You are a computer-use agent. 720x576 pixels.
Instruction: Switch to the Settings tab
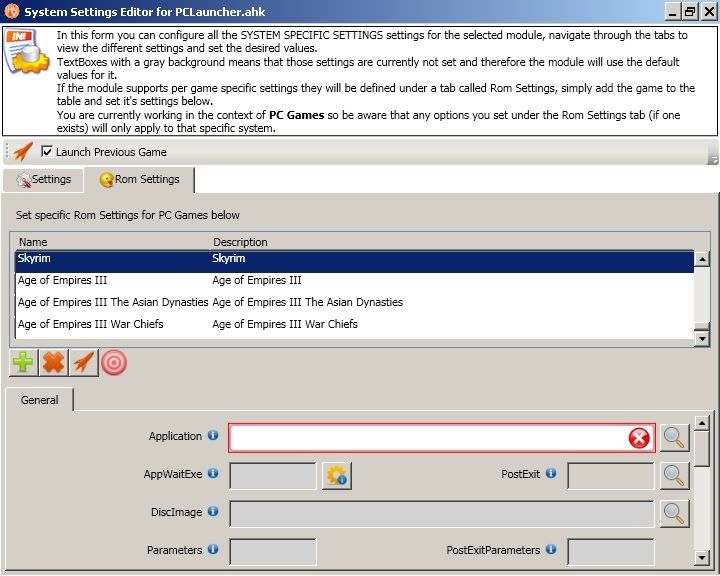click(44, 179)
